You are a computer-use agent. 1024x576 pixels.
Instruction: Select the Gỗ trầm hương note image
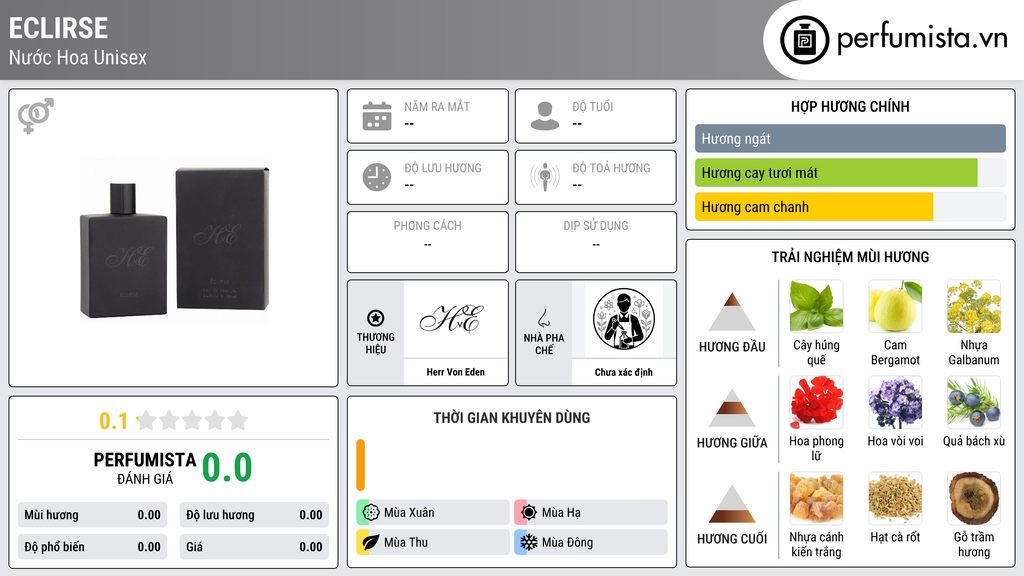(974, 498)
